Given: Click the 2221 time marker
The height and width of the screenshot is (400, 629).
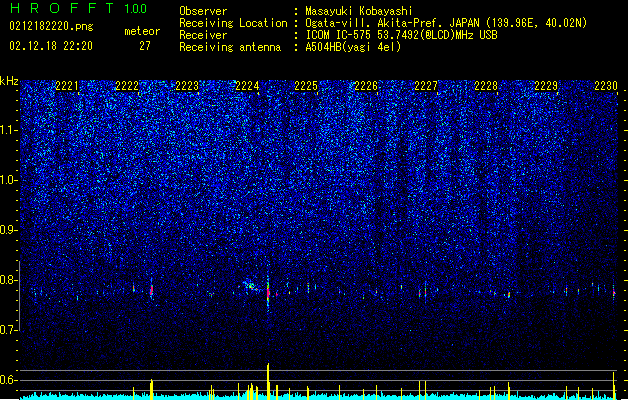Looking at the screenshot, I should point(67,86).
